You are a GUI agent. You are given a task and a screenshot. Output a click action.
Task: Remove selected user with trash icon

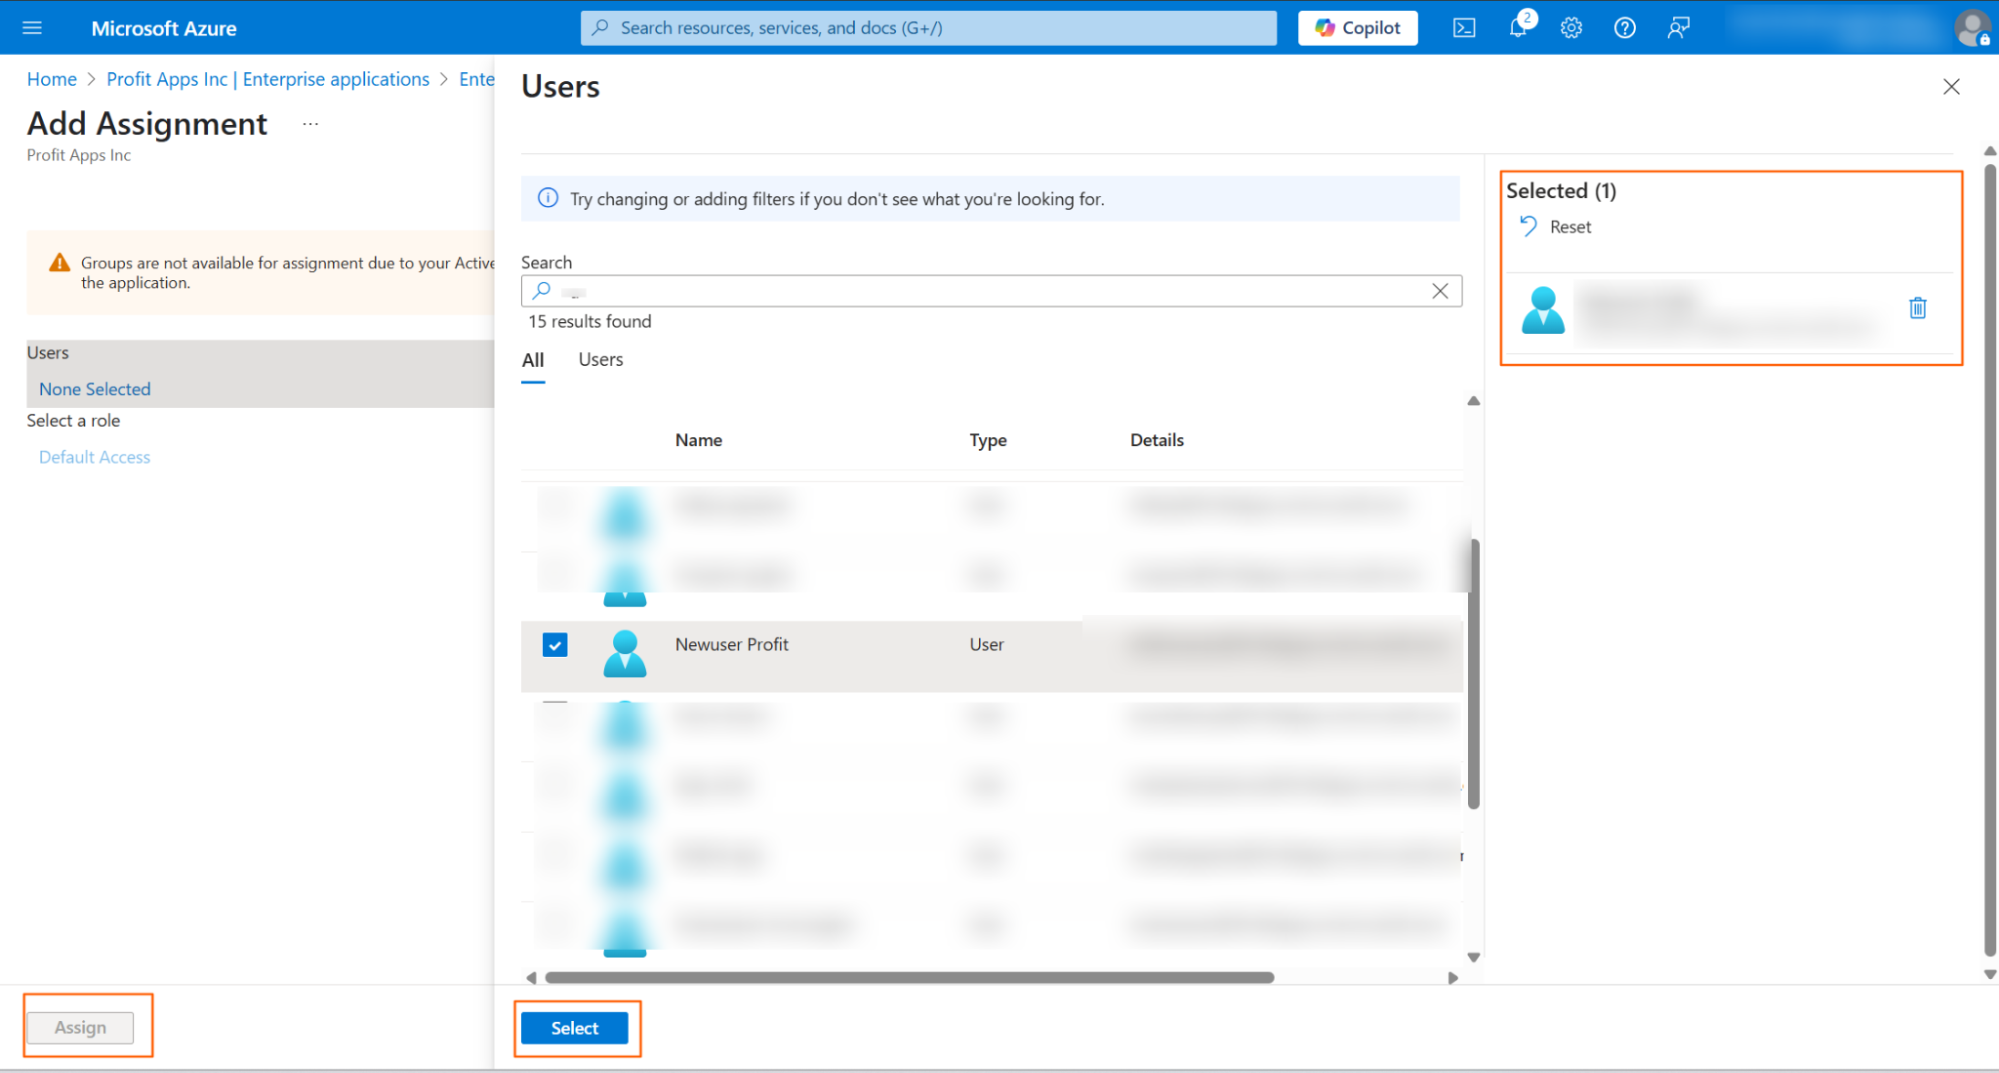(1917, 308)
